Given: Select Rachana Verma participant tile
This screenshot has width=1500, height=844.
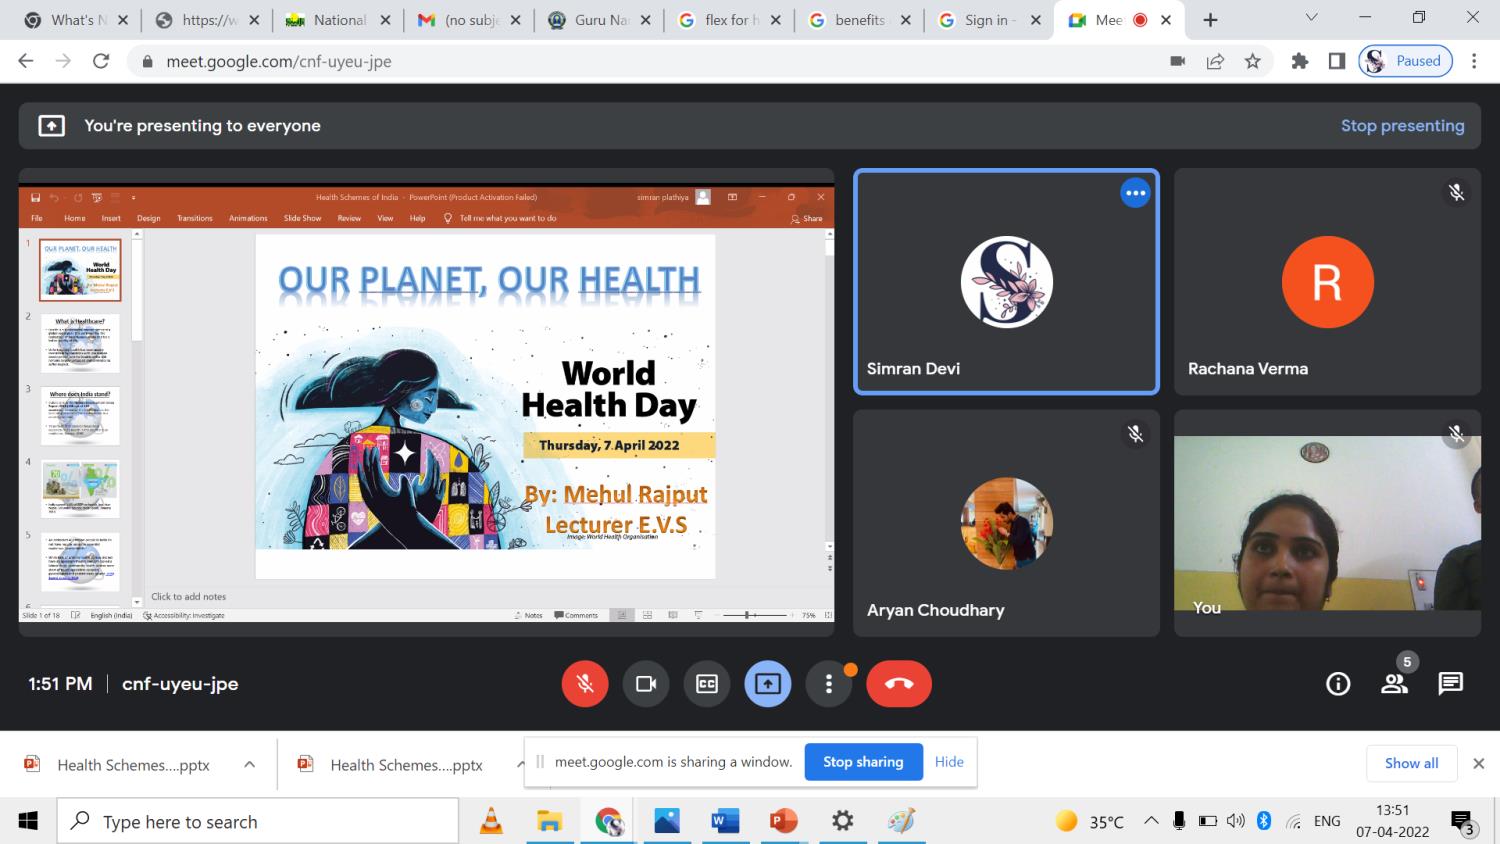Looking at the screenshot, I should 1327,282.
